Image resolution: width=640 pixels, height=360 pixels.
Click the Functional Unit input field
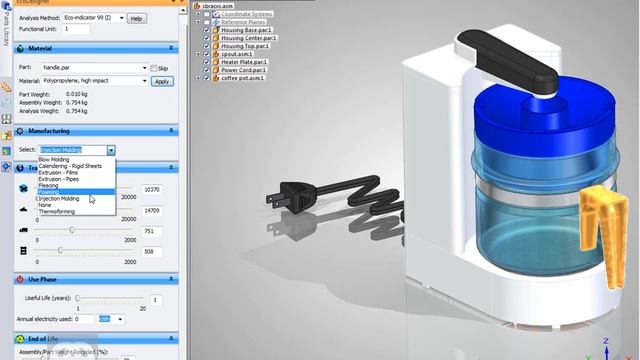[x=76, y=29]
